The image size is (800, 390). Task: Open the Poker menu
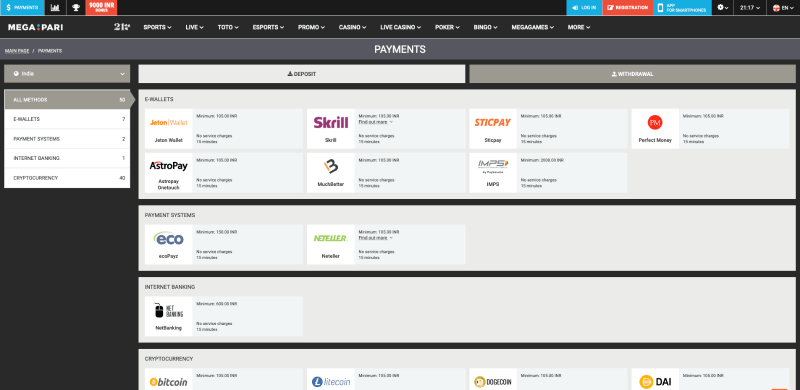click(447, 28)
